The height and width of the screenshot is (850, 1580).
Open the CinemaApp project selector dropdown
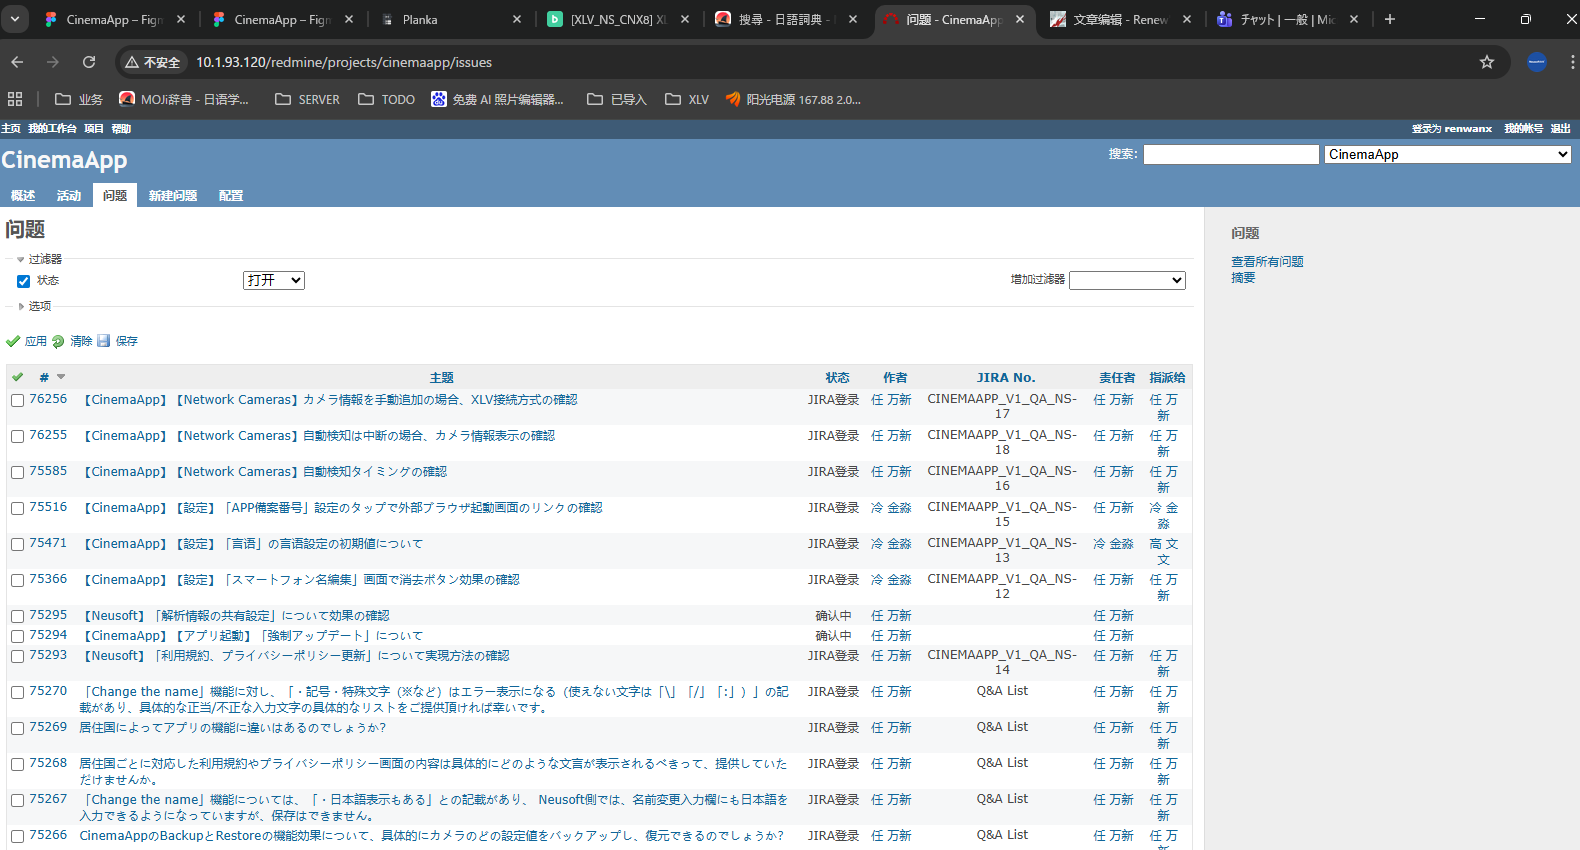[1447, 154]
